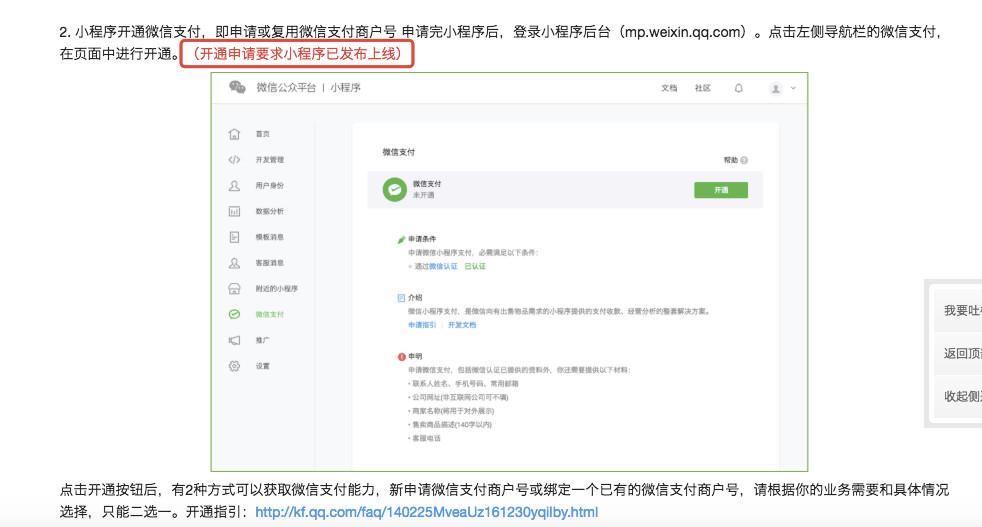Click the 返回顶 back-to-top button at right edge

coord(958,353)
